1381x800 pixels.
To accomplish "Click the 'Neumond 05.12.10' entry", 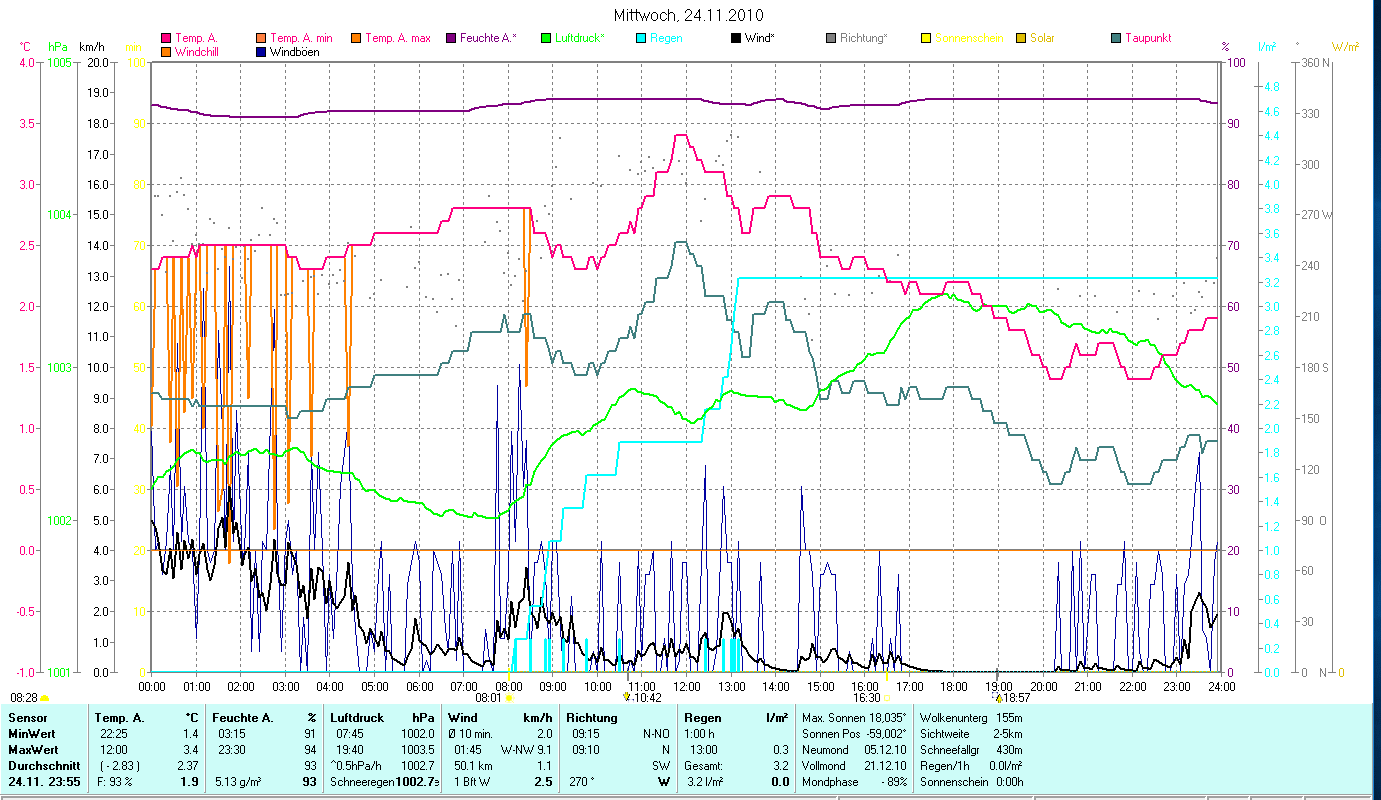I will [x=853, y=749].
